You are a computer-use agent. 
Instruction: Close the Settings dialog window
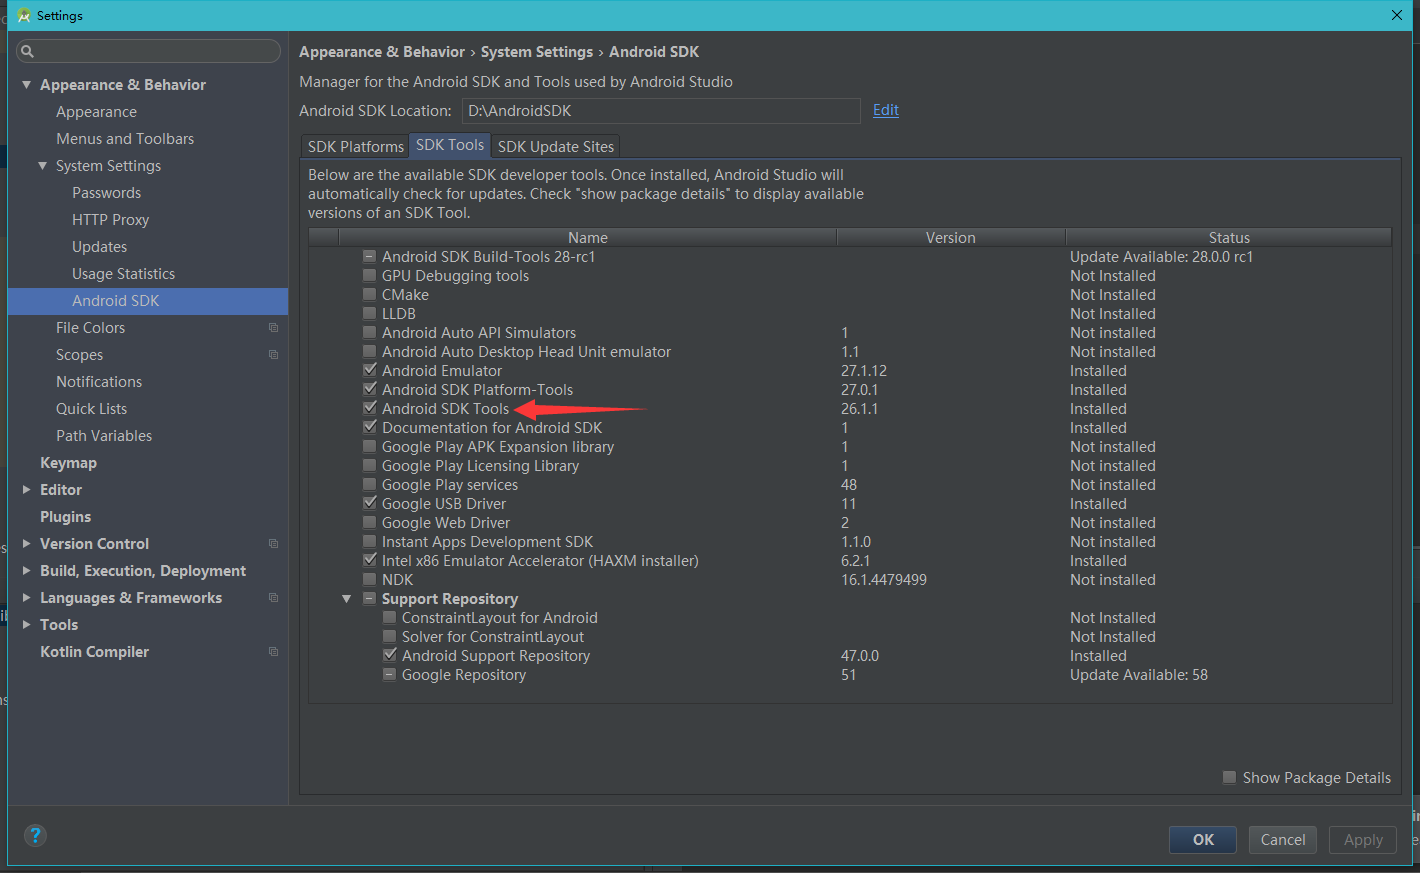click(1396, 15)
